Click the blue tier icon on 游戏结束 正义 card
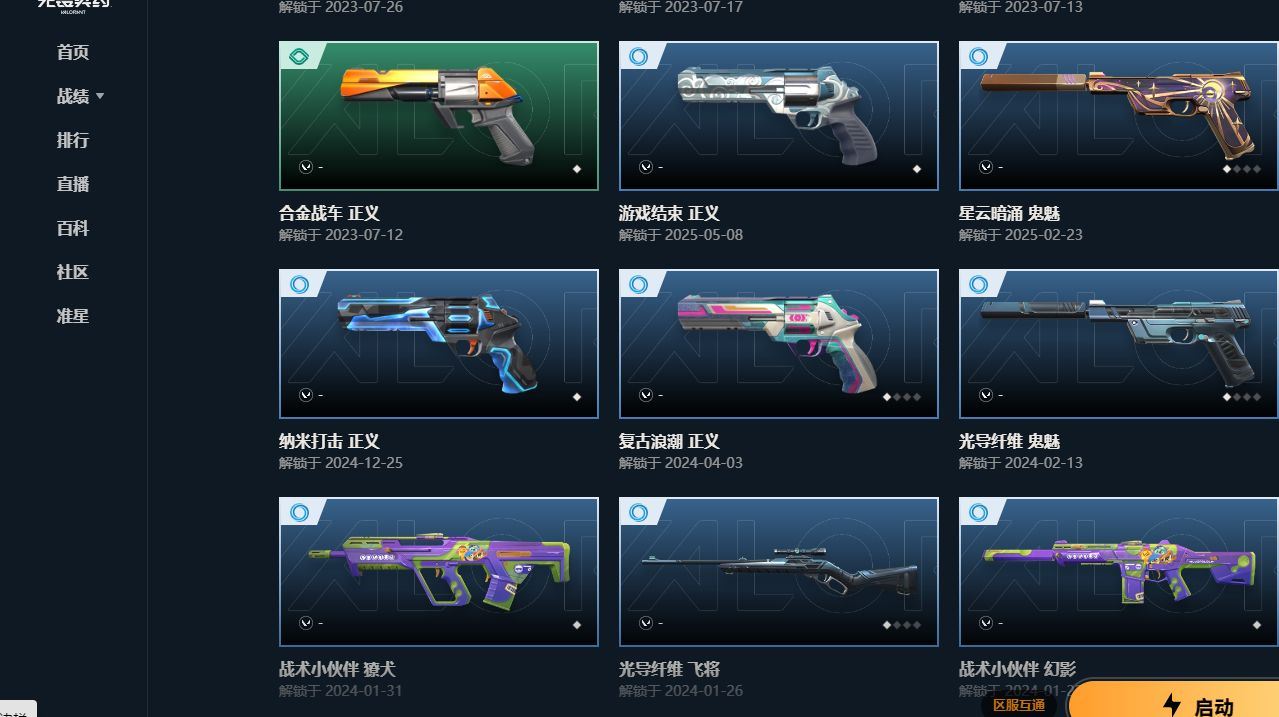This screenshot has height=717, width=1279. [638, 57]
